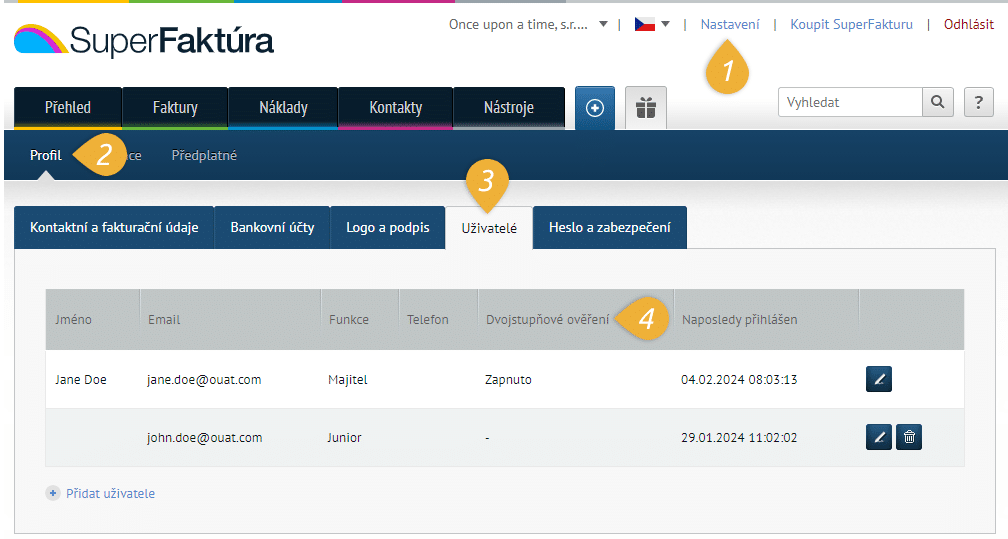Select the name cell Jane Doe
The image size is (1008, 539).
[80, 379]
